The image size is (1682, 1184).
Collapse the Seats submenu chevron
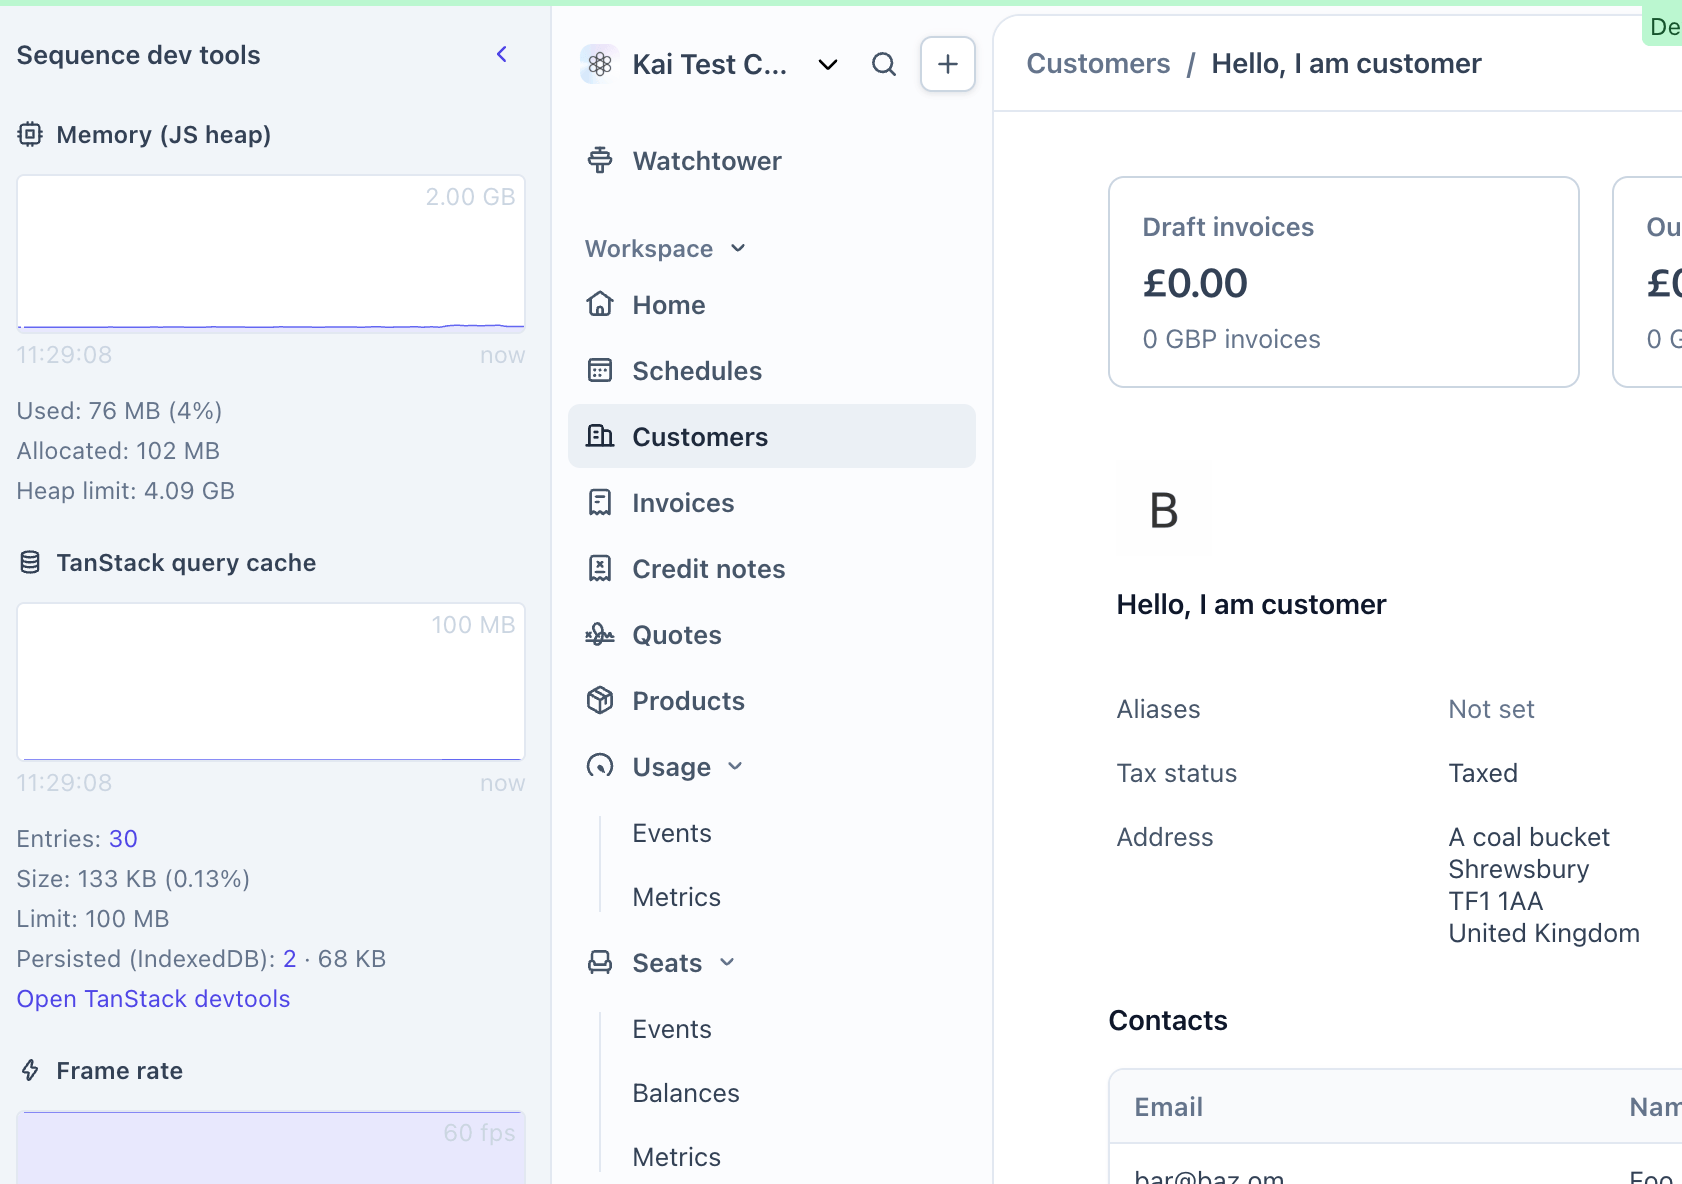[x=727, y=962]
